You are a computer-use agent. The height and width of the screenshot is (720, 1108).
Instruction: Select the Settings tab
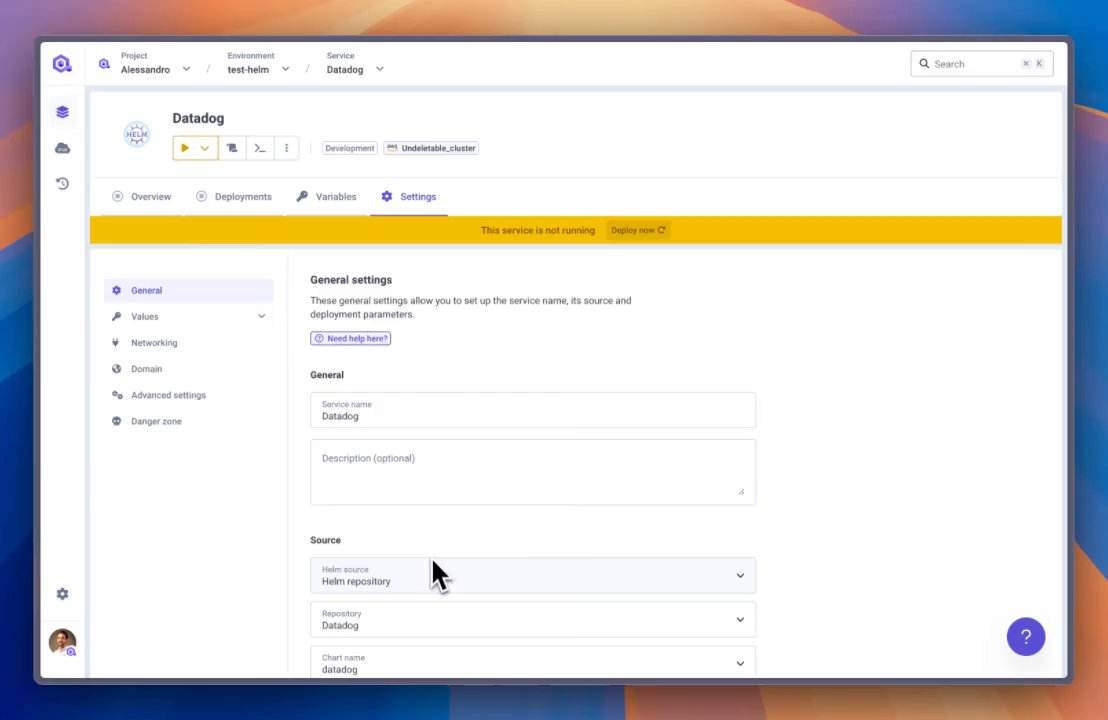click(409, 196)
